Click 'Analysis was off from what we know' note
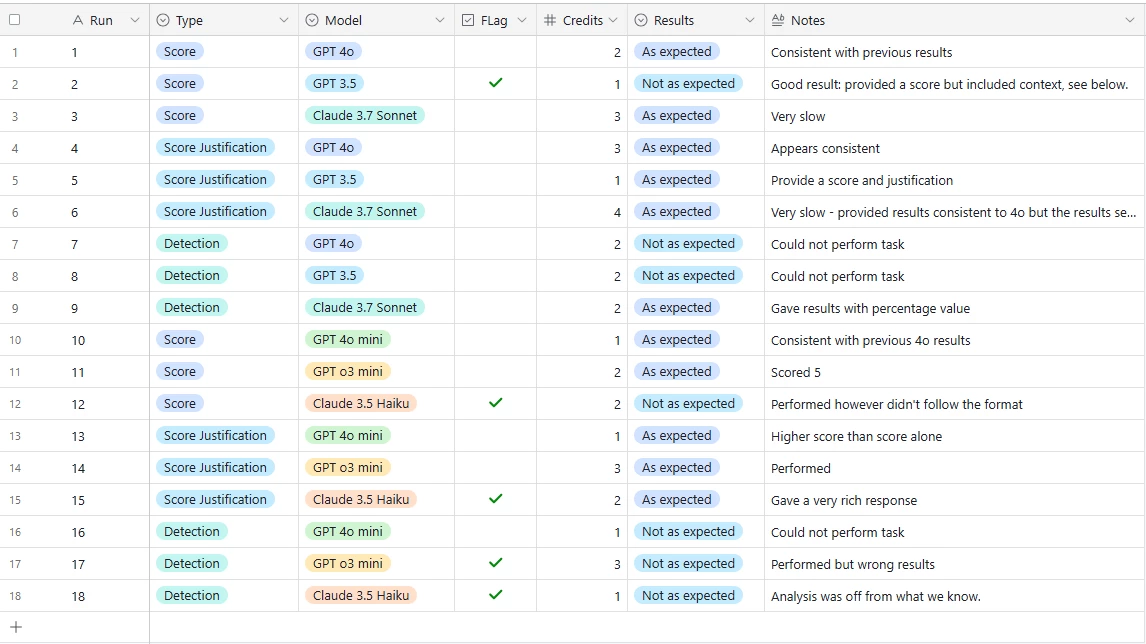Screen dimensions: 1146x644 [876, 596]
